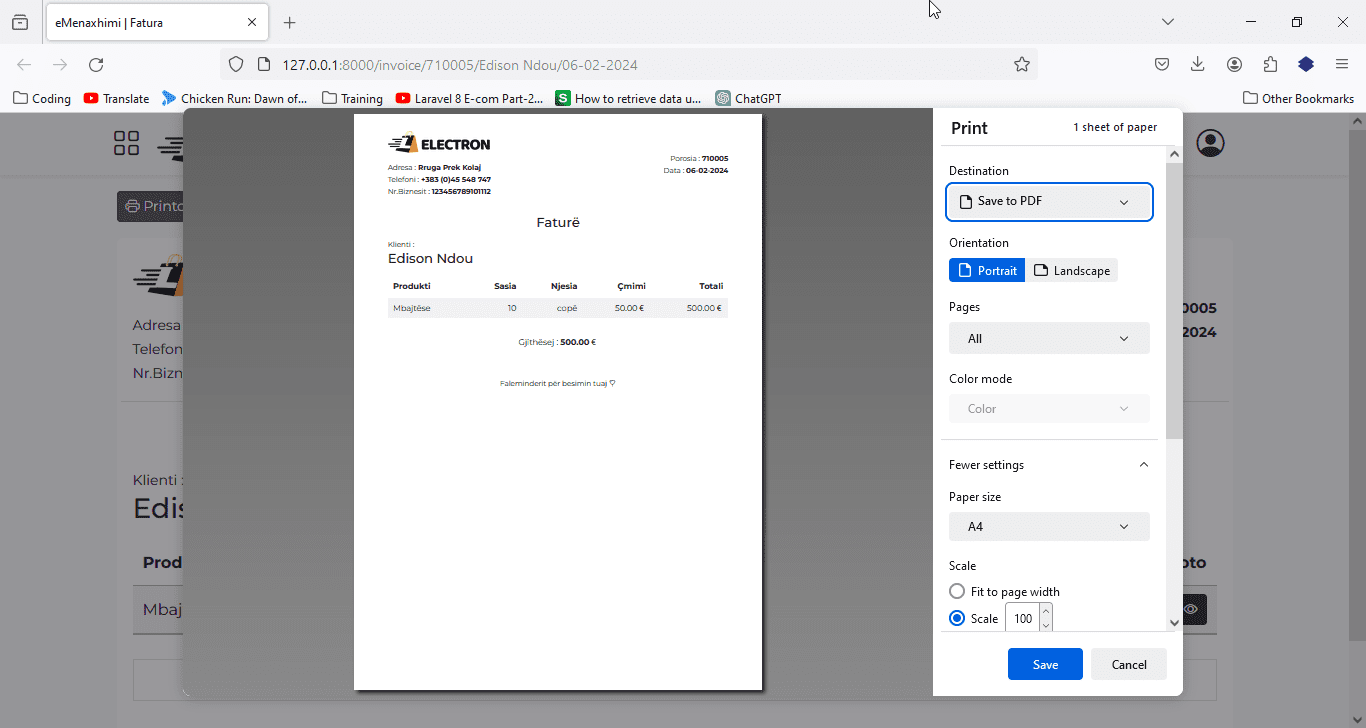This screenshot has height=728, width=1366.
Task: Select the Fit to page width option
Action: 957,592
